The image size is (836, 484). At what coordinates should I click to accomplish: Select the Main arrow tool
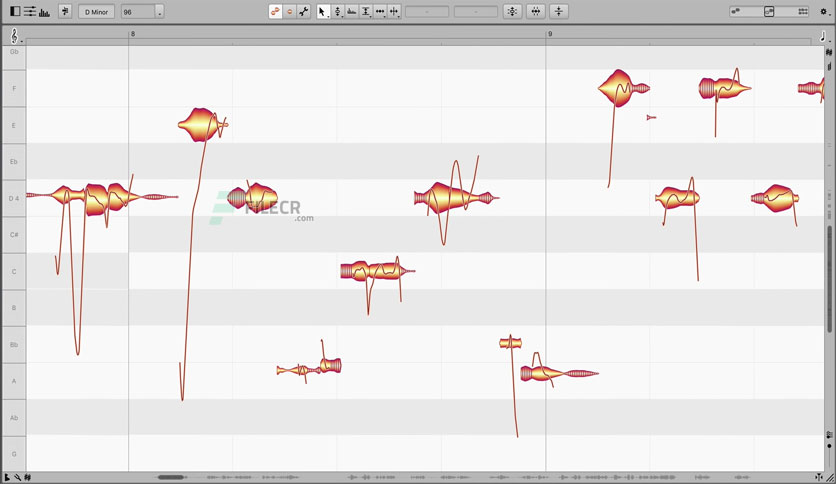323,11
